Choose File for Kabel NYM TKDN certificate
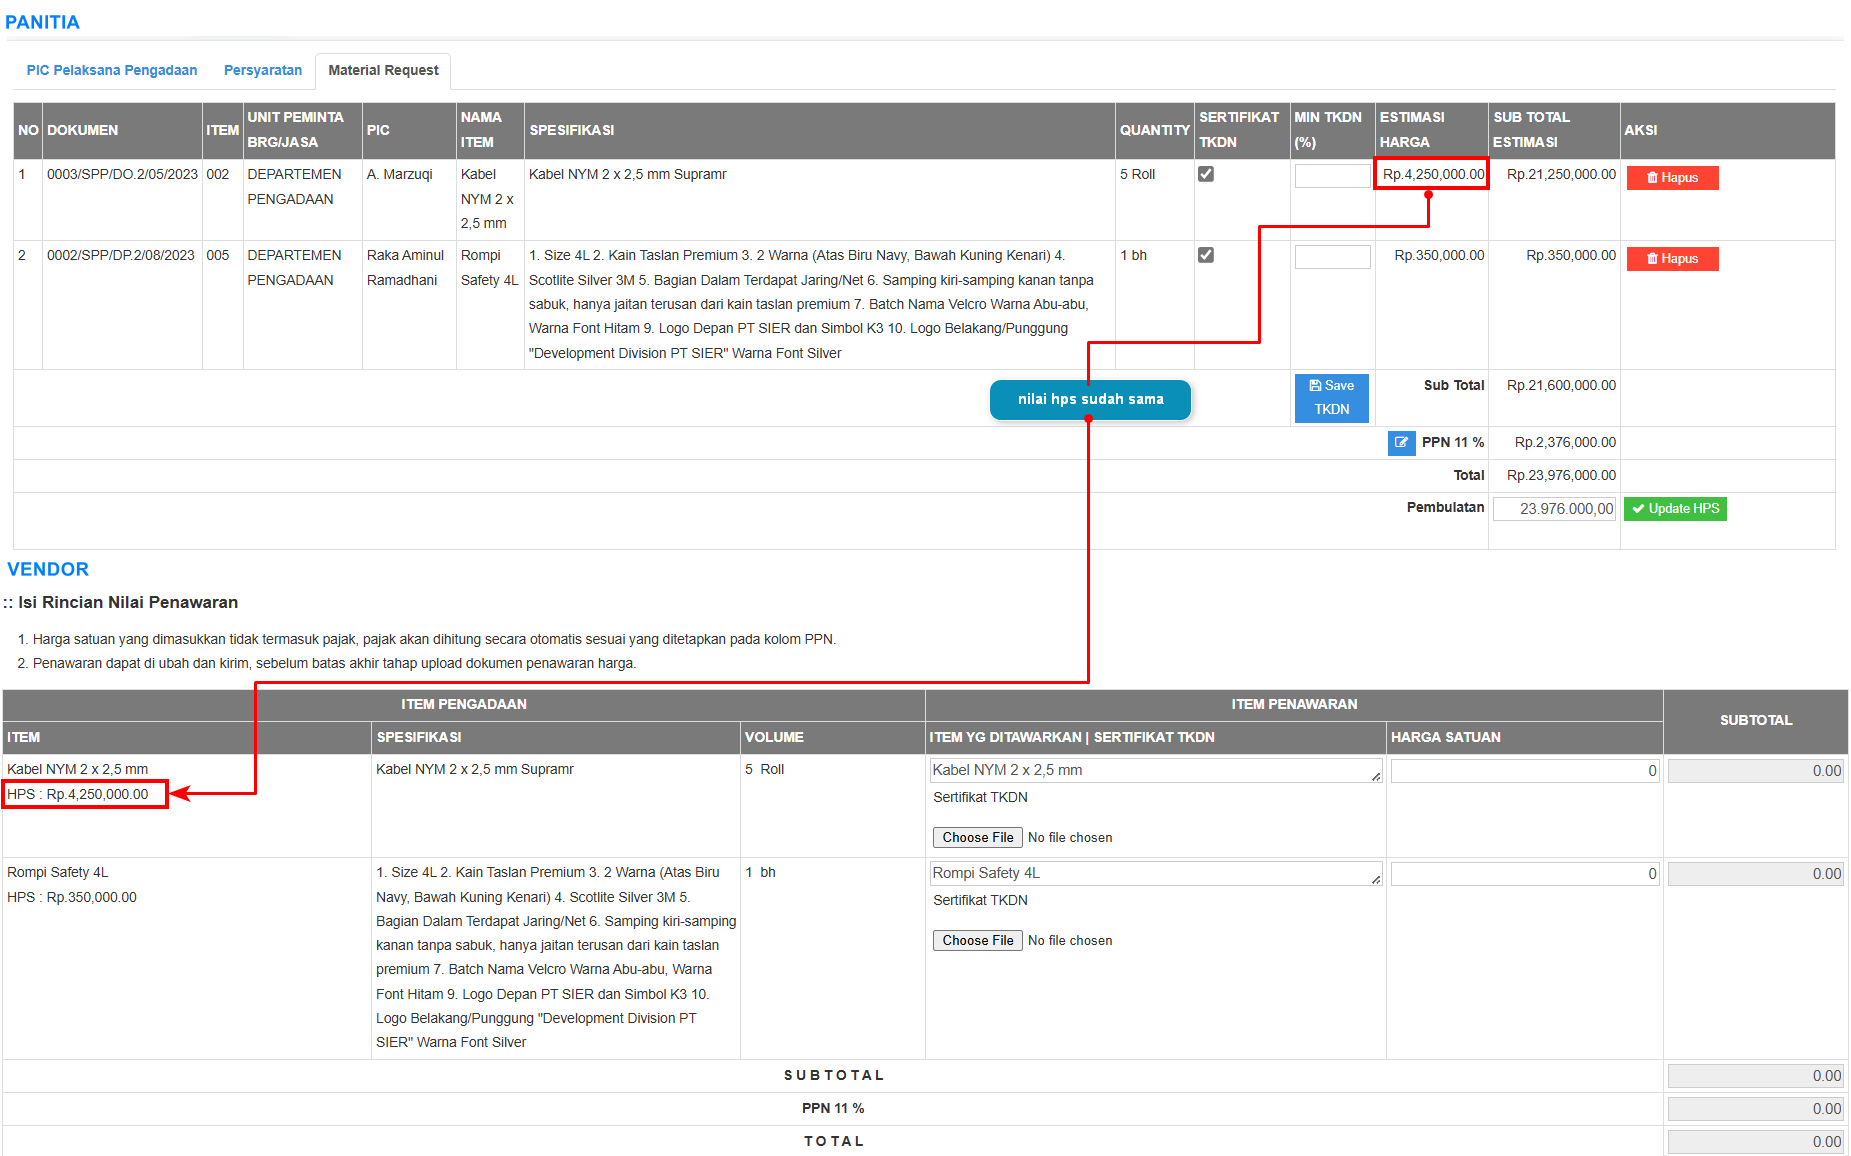1851x1156 pixels. [x=977, y=838]
